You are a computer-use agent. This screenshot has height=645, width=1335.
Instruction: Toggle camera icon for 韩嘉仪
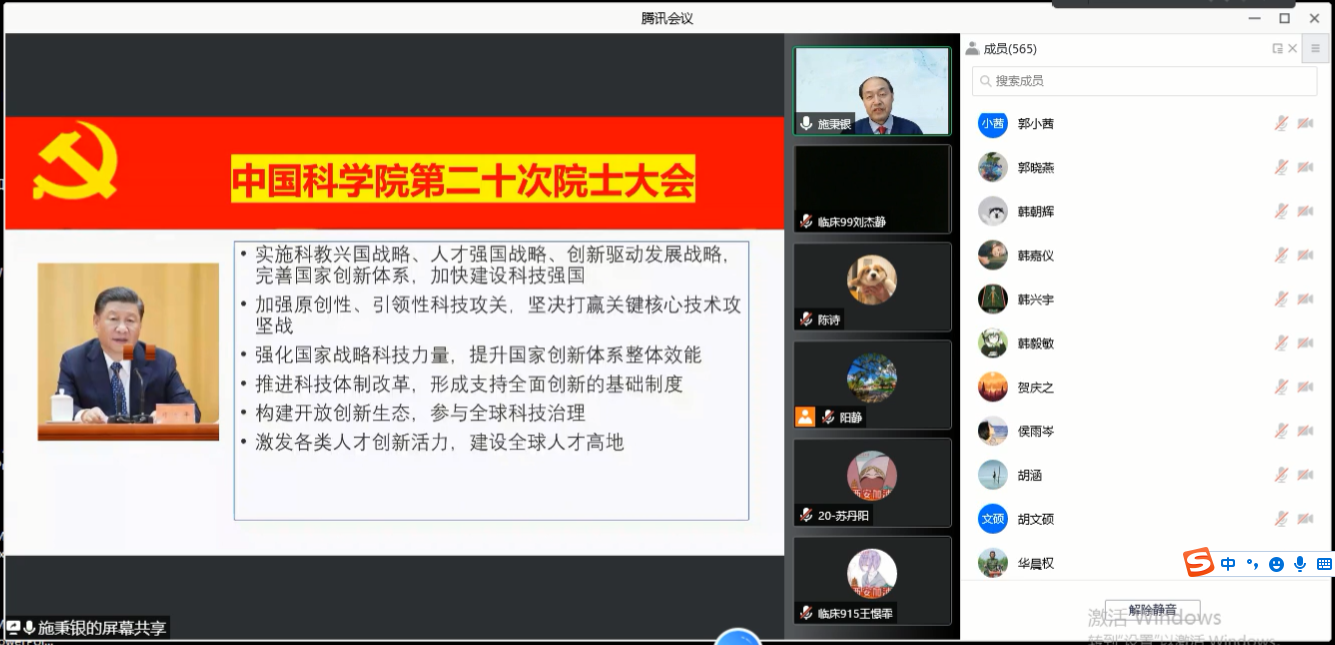point(1305,256)
